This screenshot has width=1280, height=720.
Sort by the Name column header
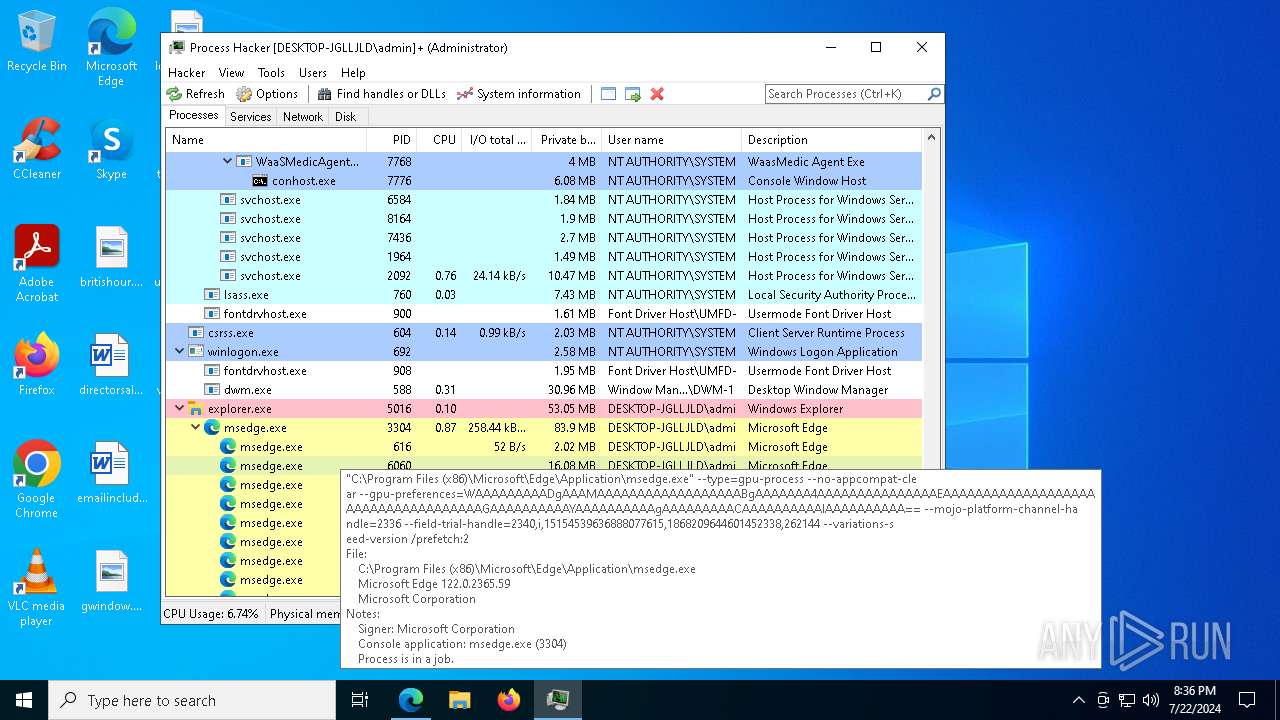pos(266,140)
